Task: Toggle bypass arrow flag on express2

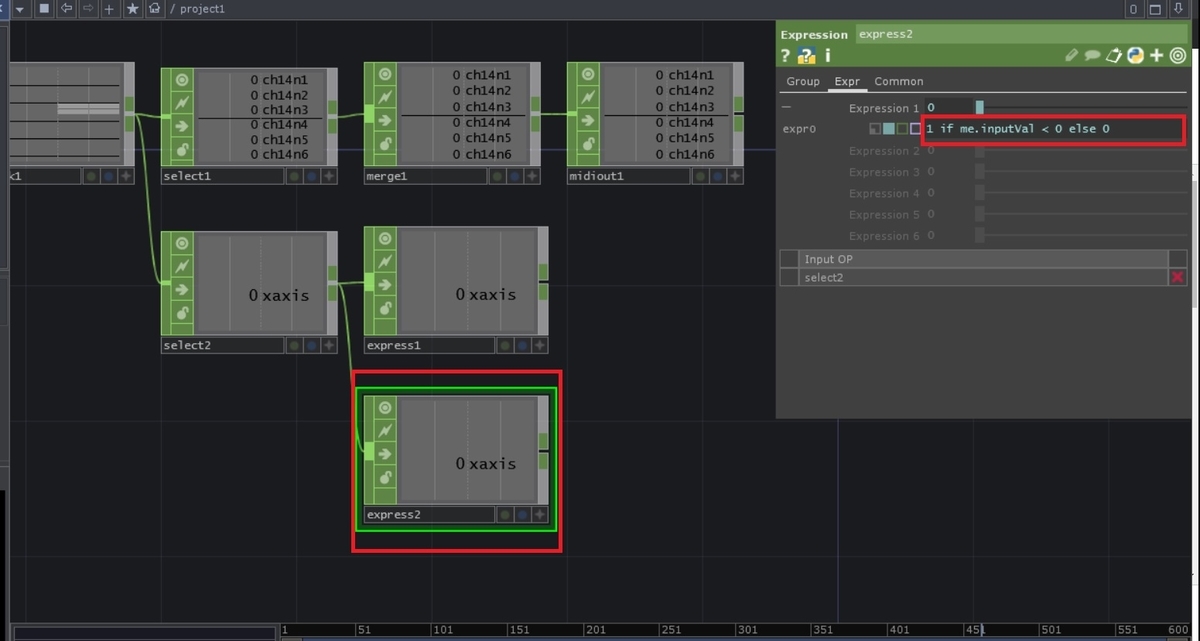Action: (385, 454)
